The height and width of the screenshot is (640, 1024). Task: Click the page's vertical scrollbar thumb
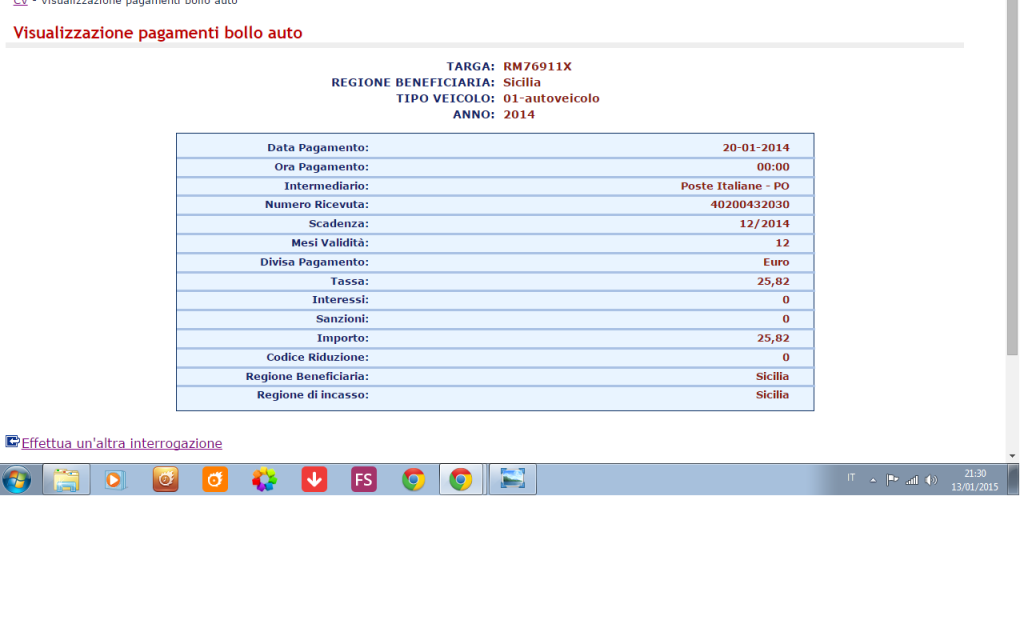[1012, 180]
